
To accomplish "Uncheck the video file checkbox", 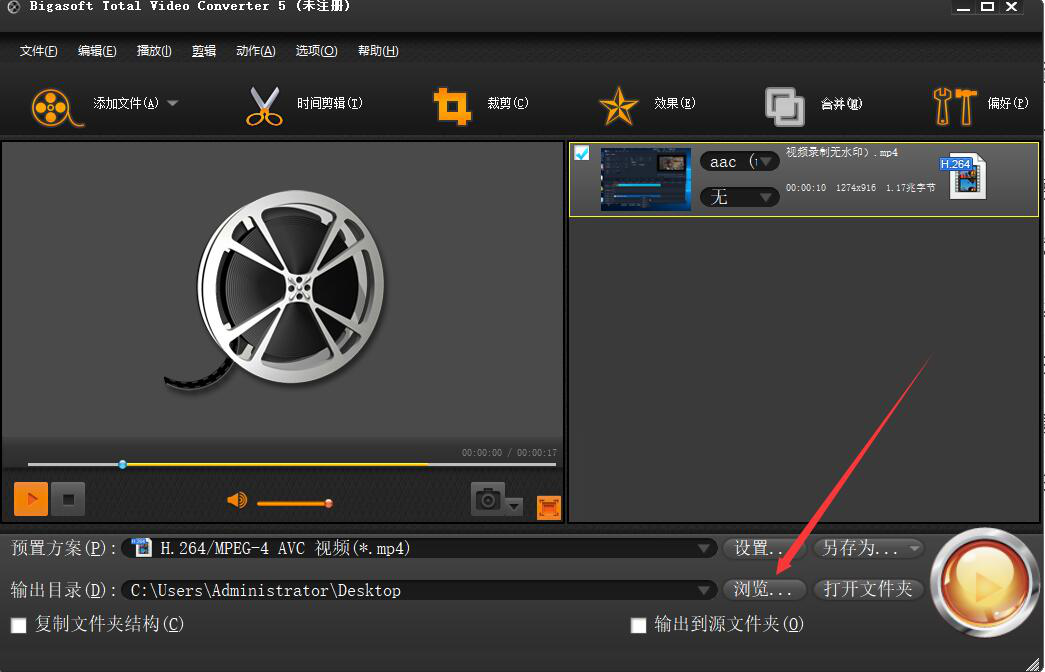I will coord(582,153).
